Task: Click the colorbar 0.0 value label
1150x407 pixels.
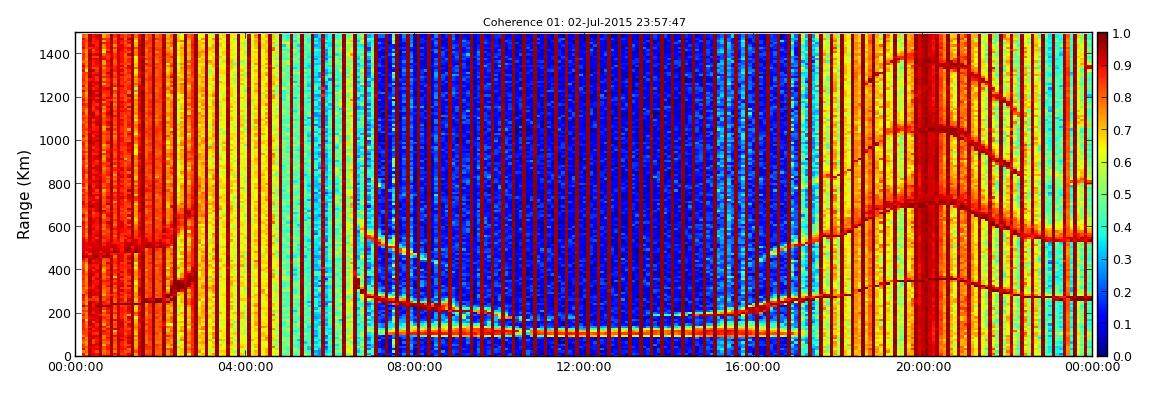Action: (x=1121, y=356)
